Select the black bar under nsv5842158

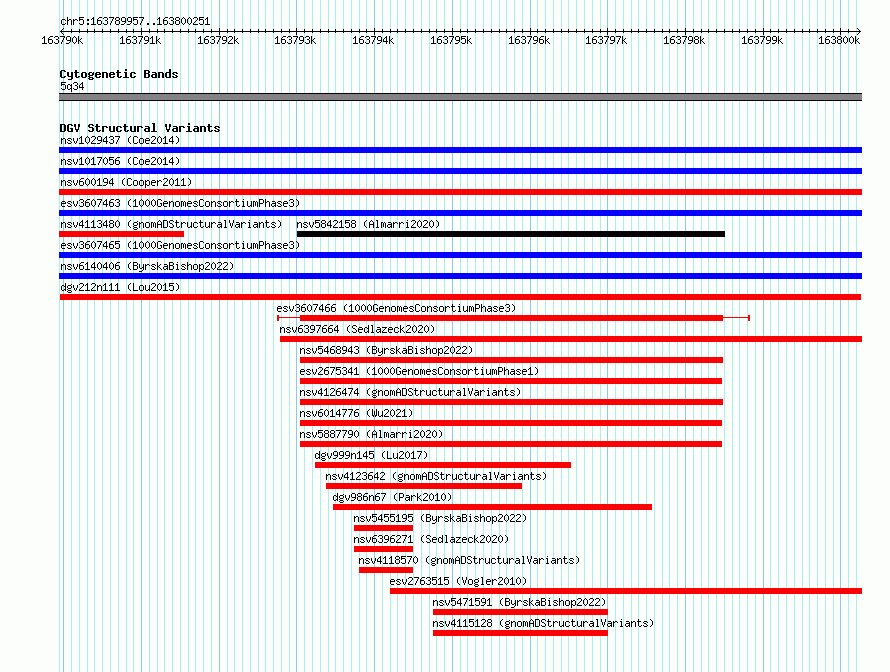(510, 234)
